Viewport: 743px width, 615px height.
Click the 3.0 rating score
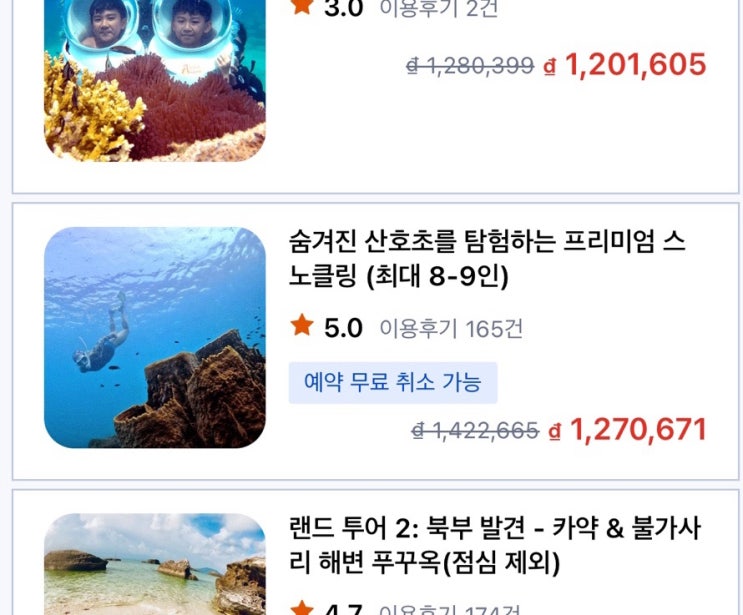343,9
